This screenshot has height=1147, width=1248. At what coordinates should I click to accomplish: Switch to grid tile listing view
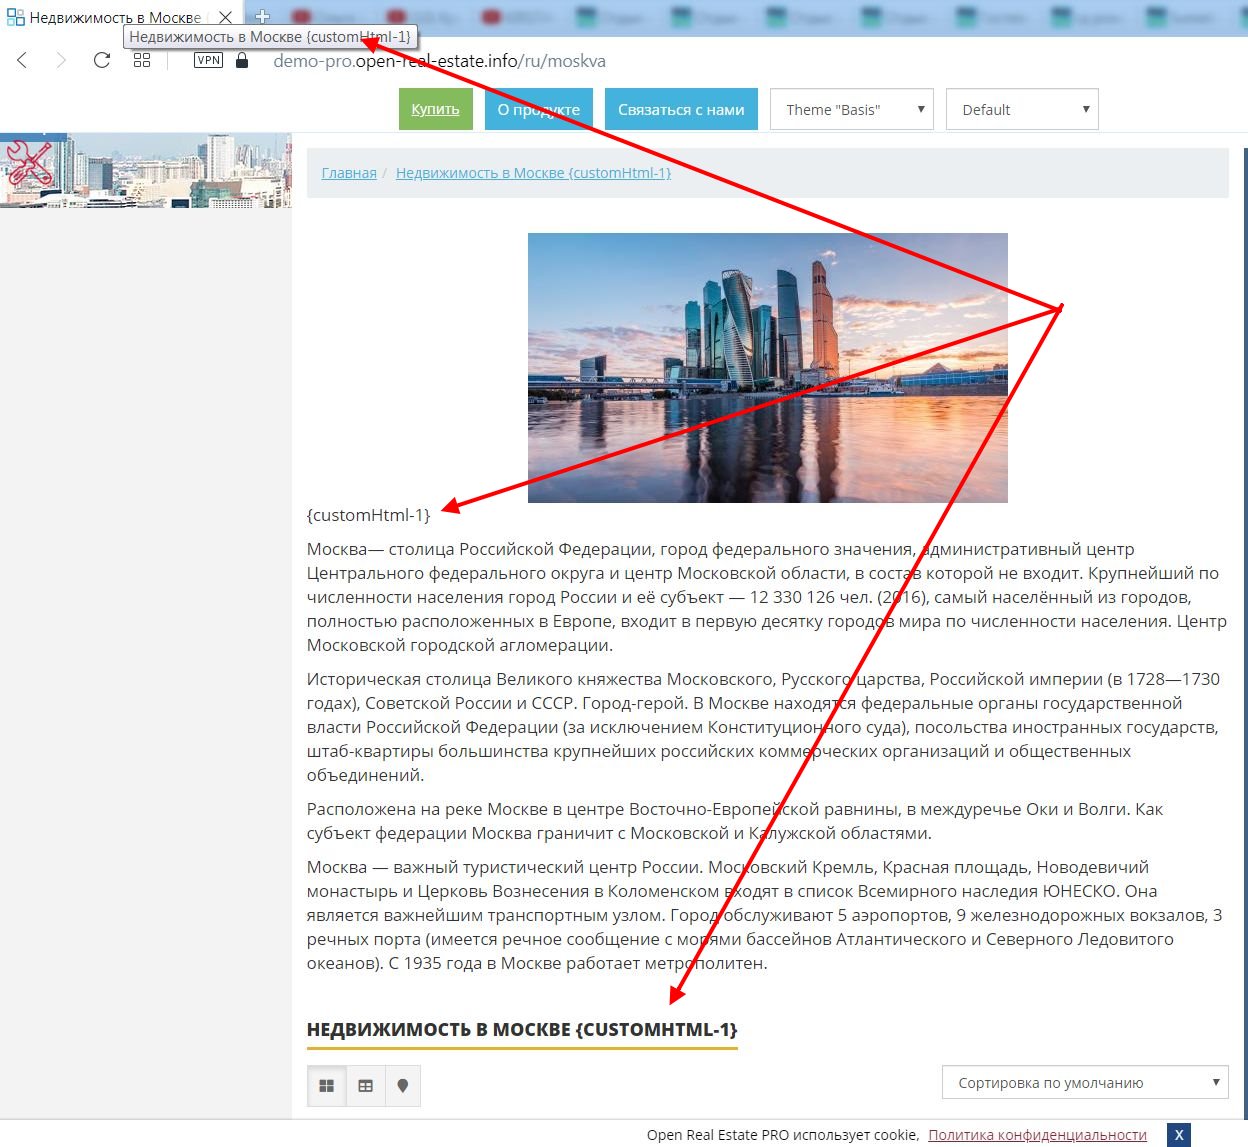click(x=326, y=1086)
